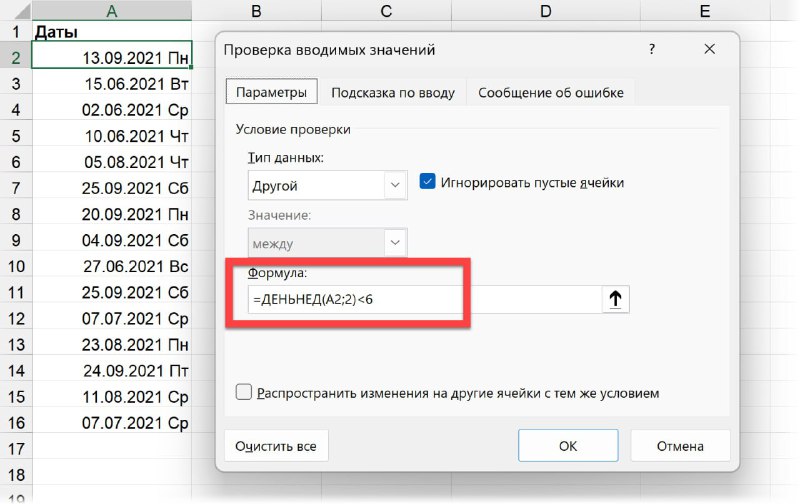Select cell with '02.06.2021 Ср'
This screenshot has height=504, width=800.
(x=112, y=110)
